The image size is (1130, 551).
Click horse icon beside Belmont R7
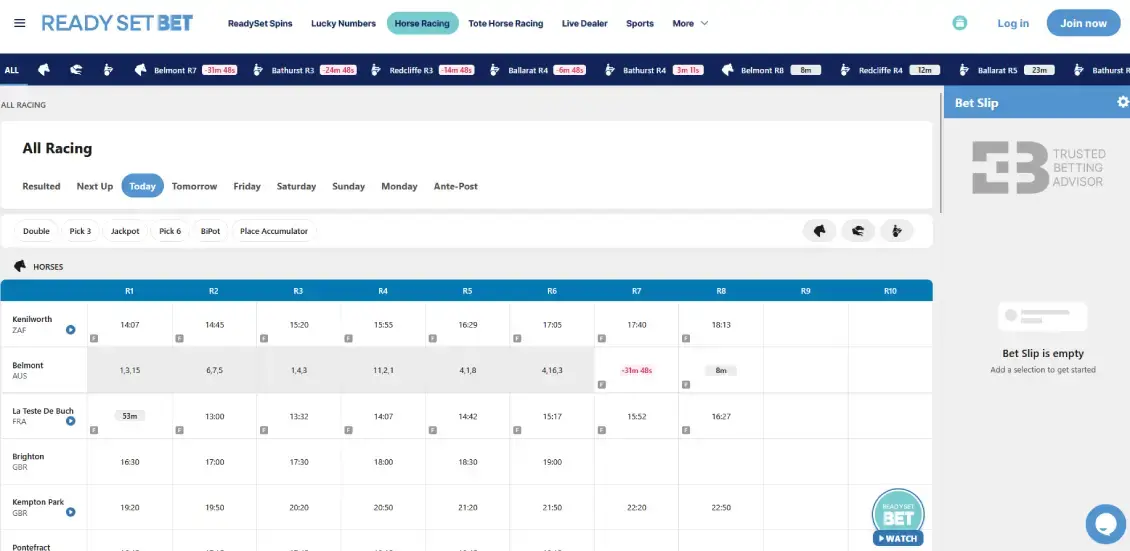[141, 70]
